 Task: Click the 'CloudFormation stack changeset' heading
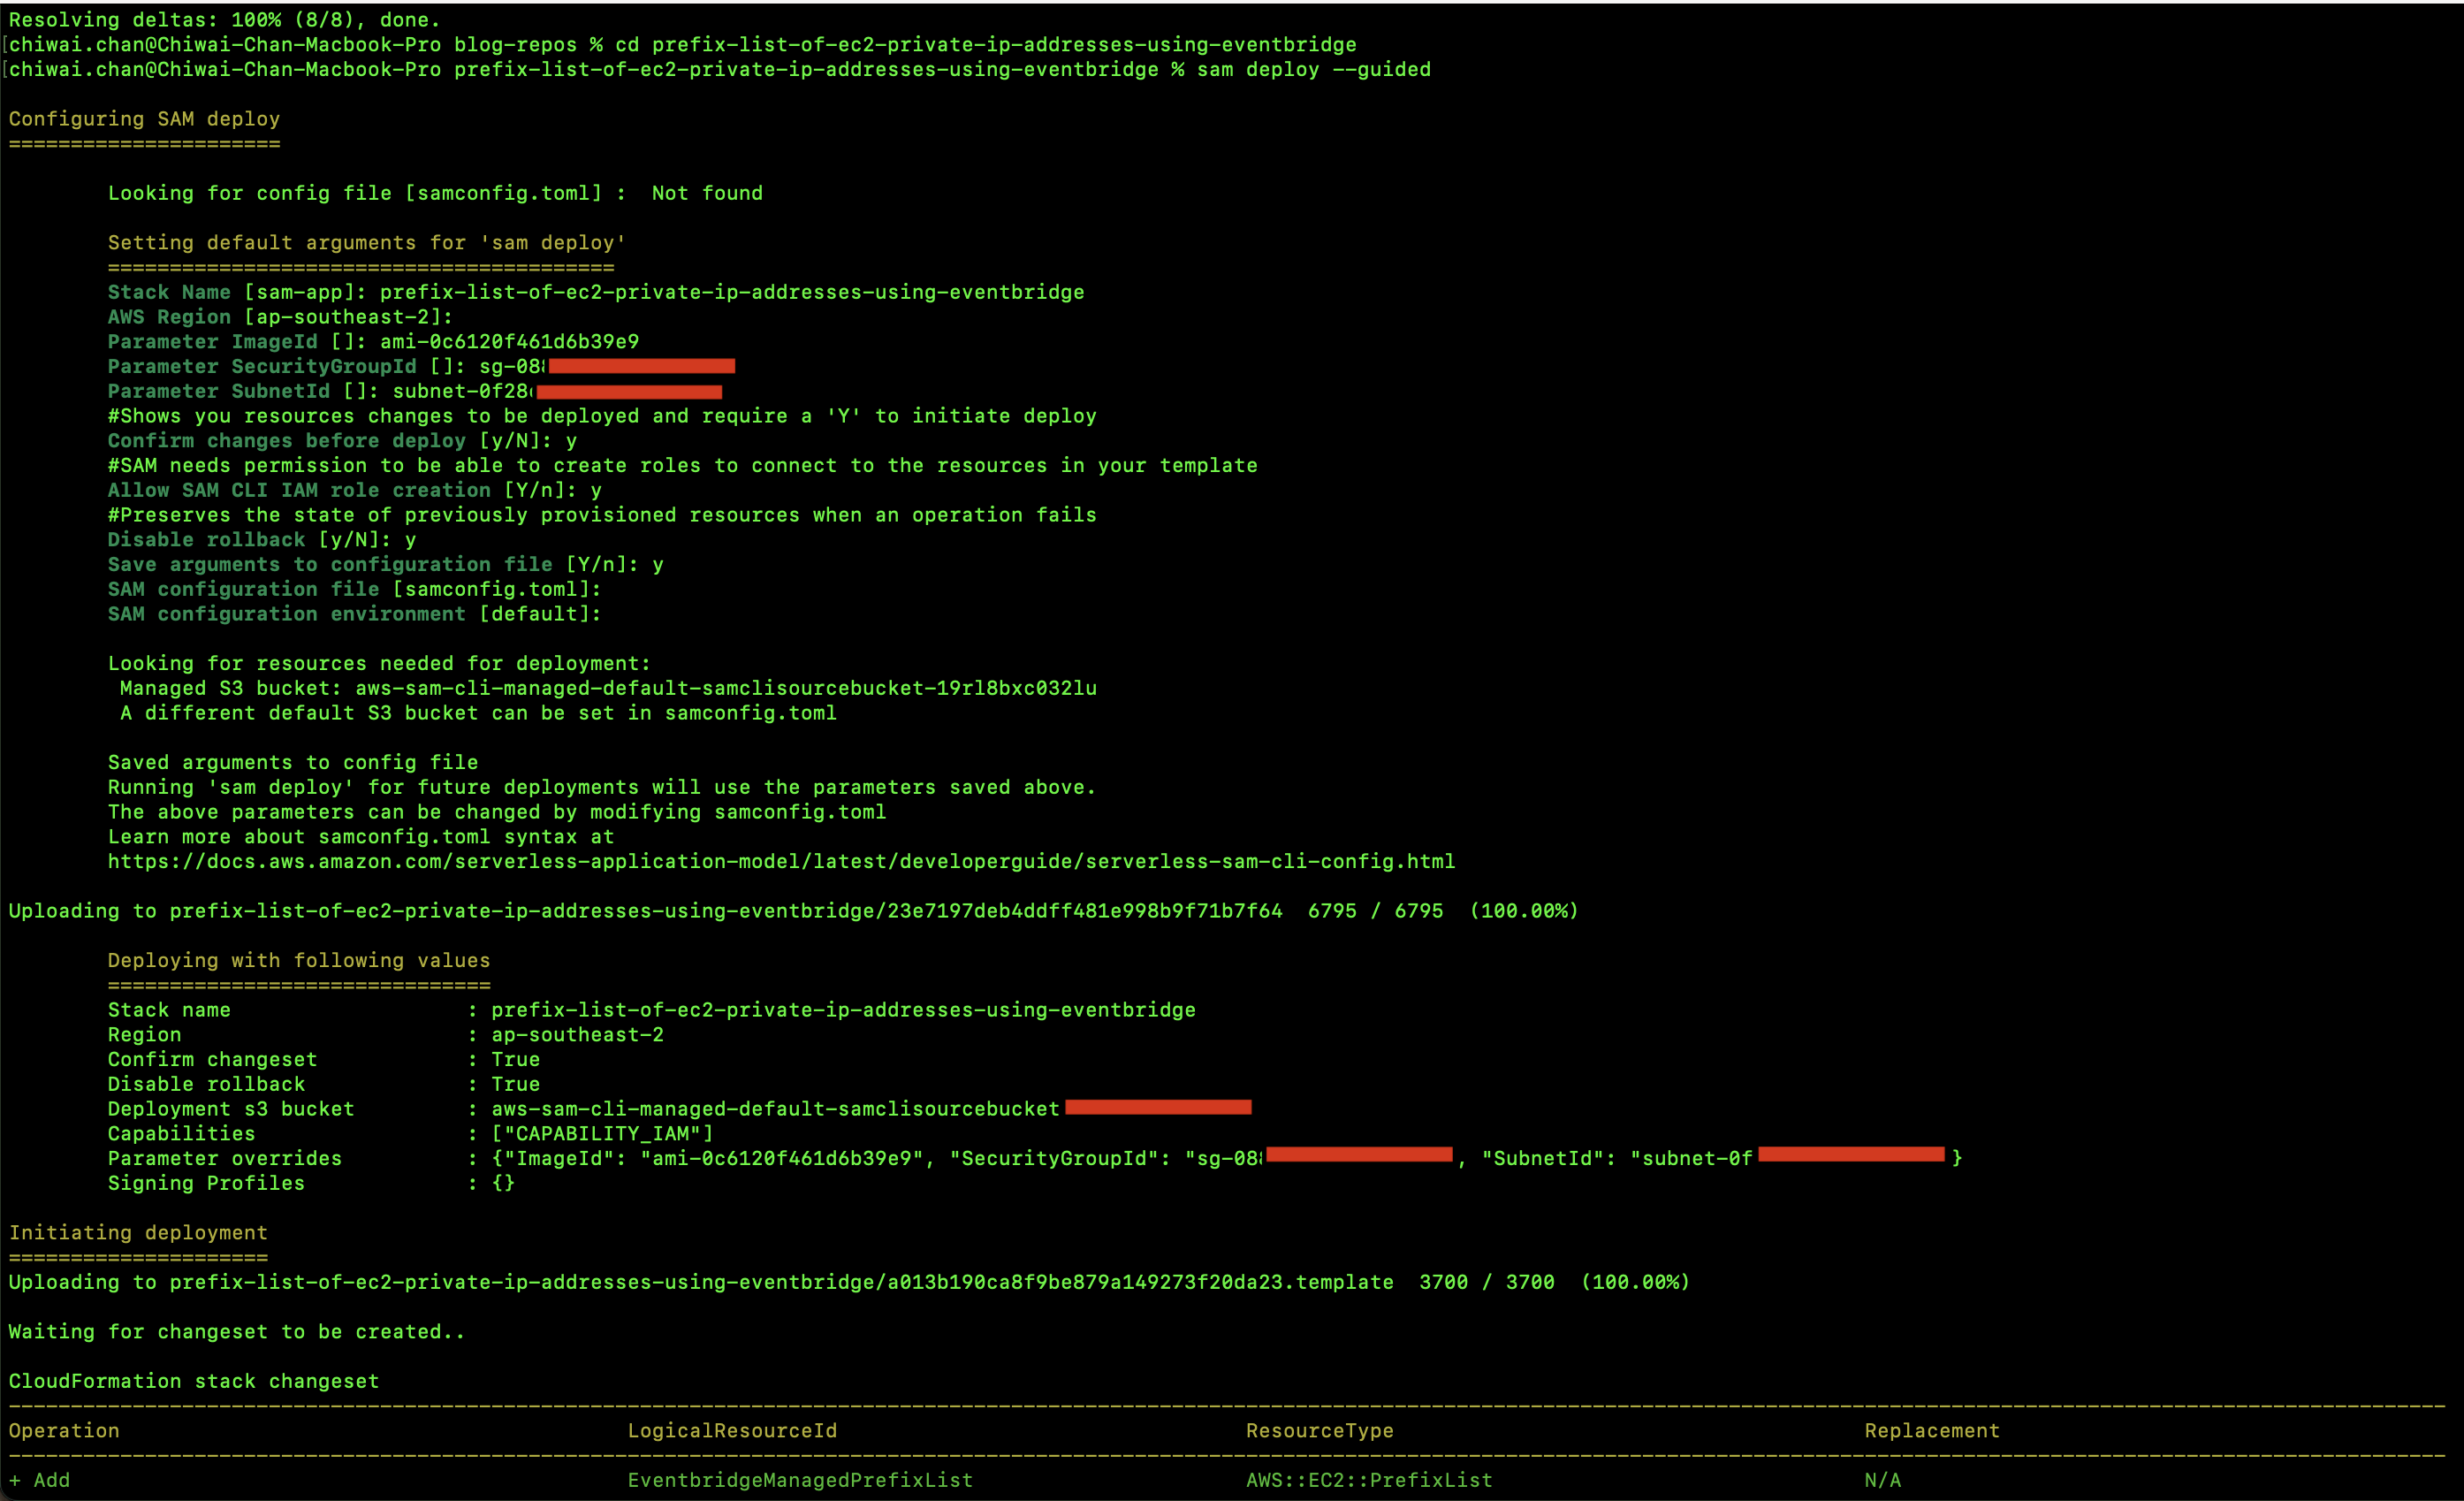click(x=194, y=1381)
